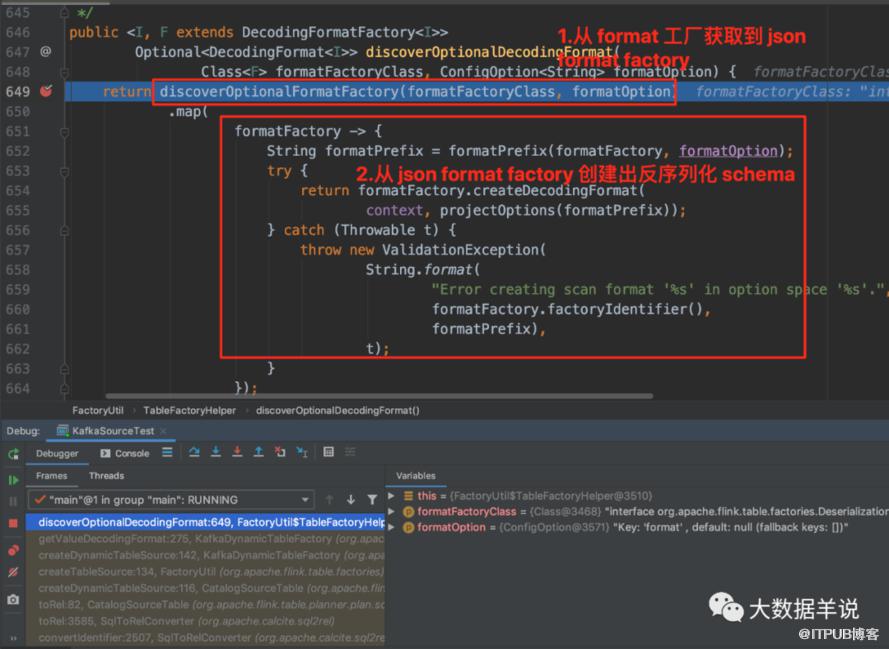Viewport: 889px width, 649px height.
Task: Switch to the Debugger tab
Action: click(57, 453)
